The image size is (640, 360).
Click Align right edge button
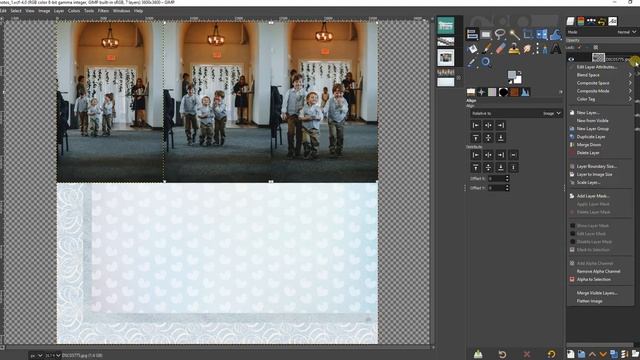coord(500,125)
